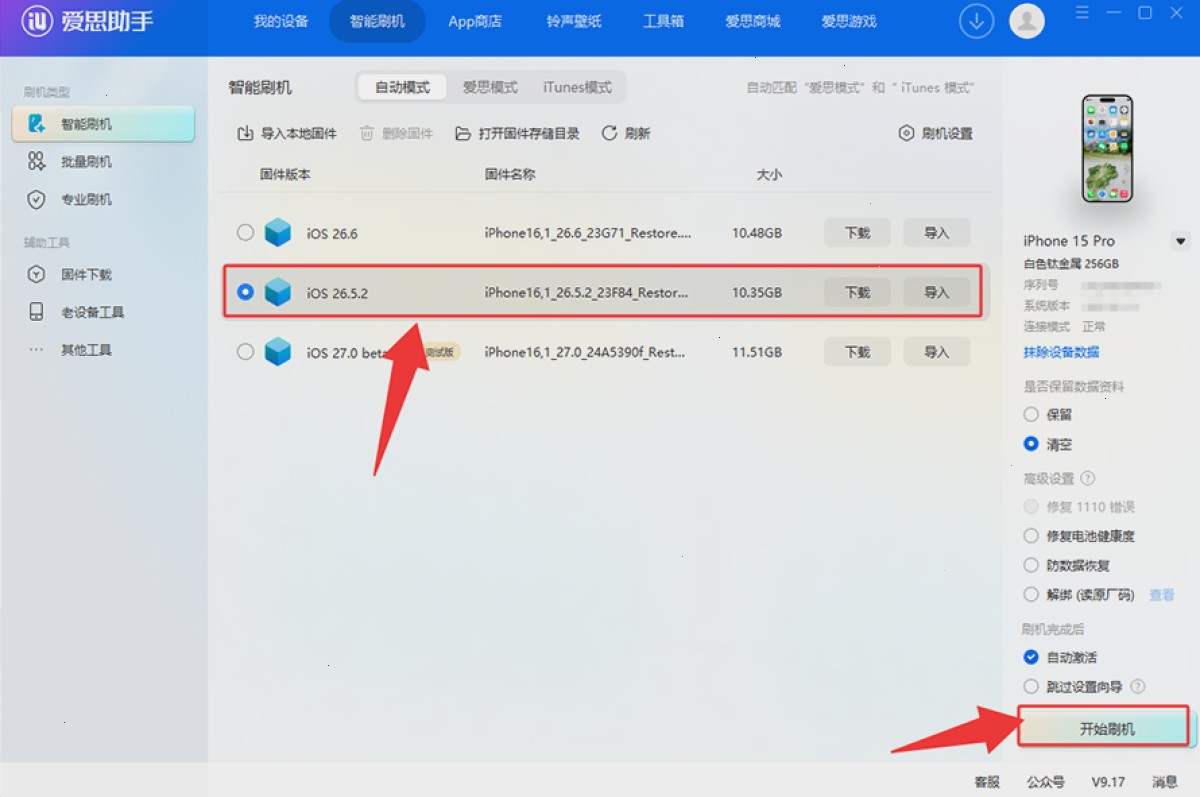
Task: Click the 11.51GB size value
Action: point(757,352)
